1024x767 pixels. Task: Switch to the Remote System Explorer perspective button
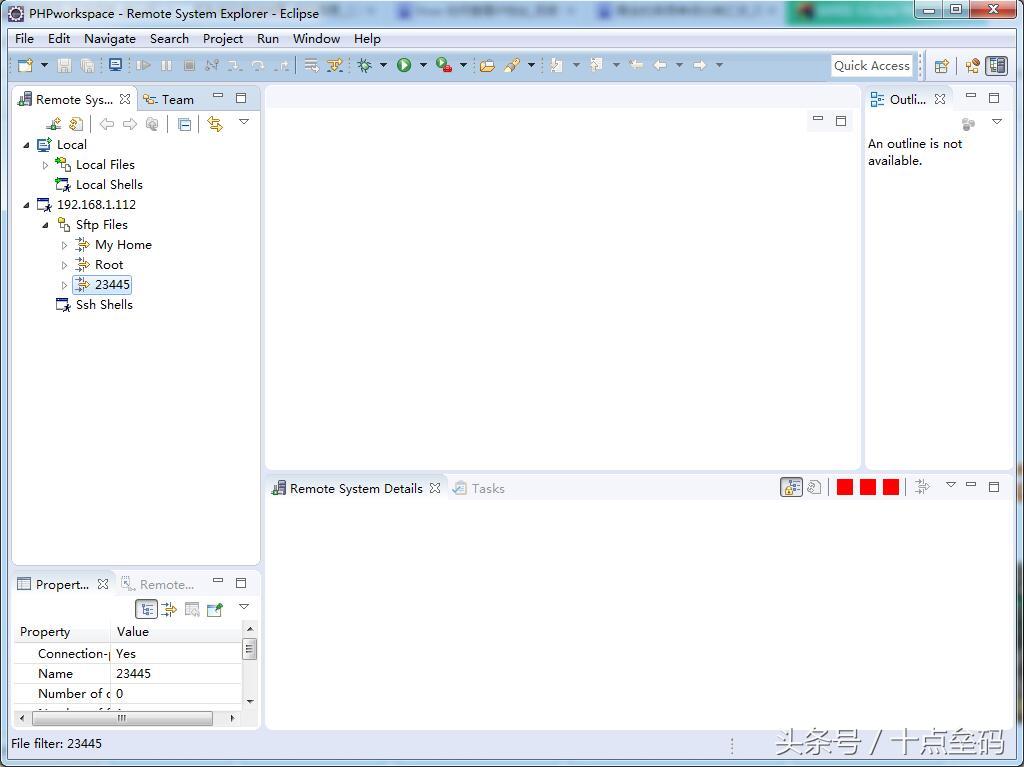997,65
